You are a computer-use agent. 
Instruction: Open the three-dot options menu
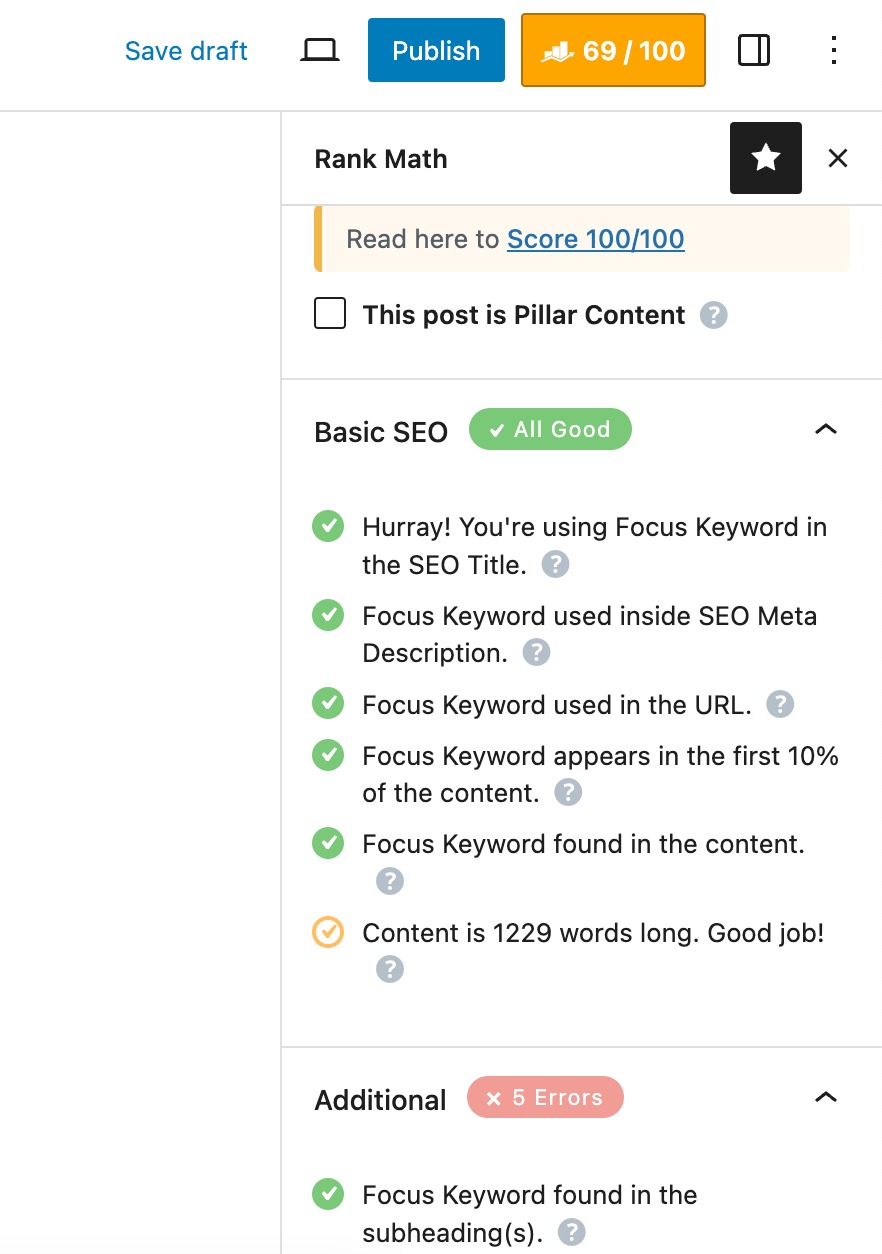click(834, 50)
